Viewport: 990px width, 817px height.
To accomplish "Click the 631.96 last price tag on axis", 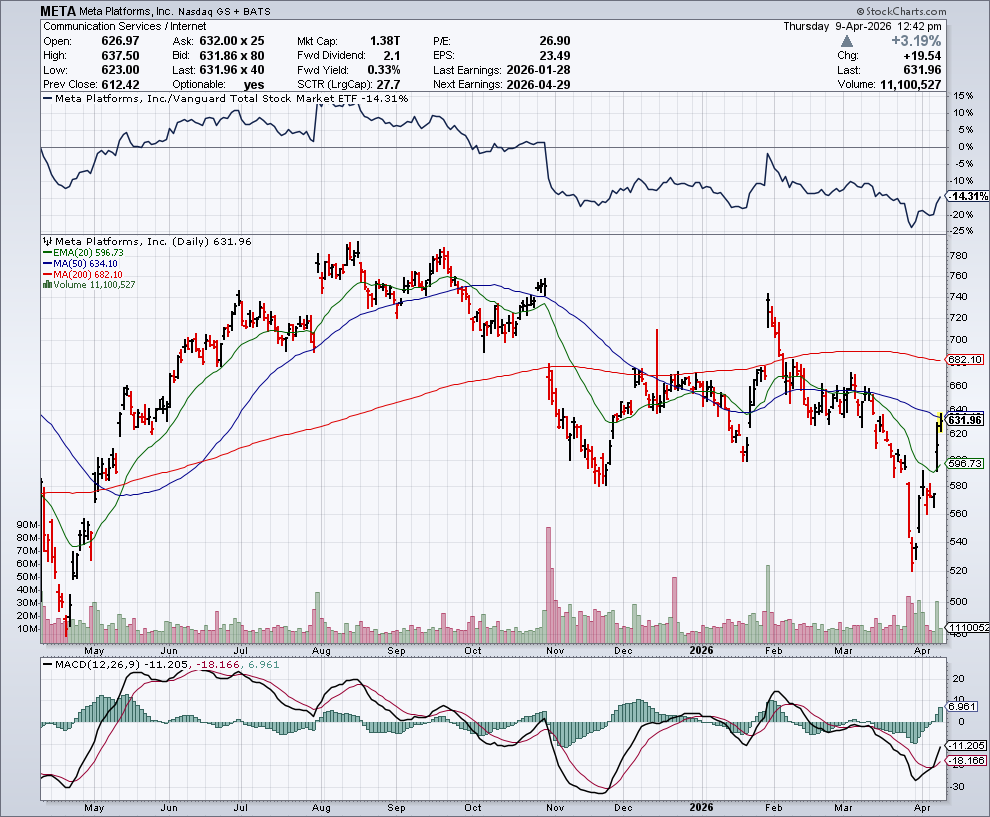I will [963, 419].
